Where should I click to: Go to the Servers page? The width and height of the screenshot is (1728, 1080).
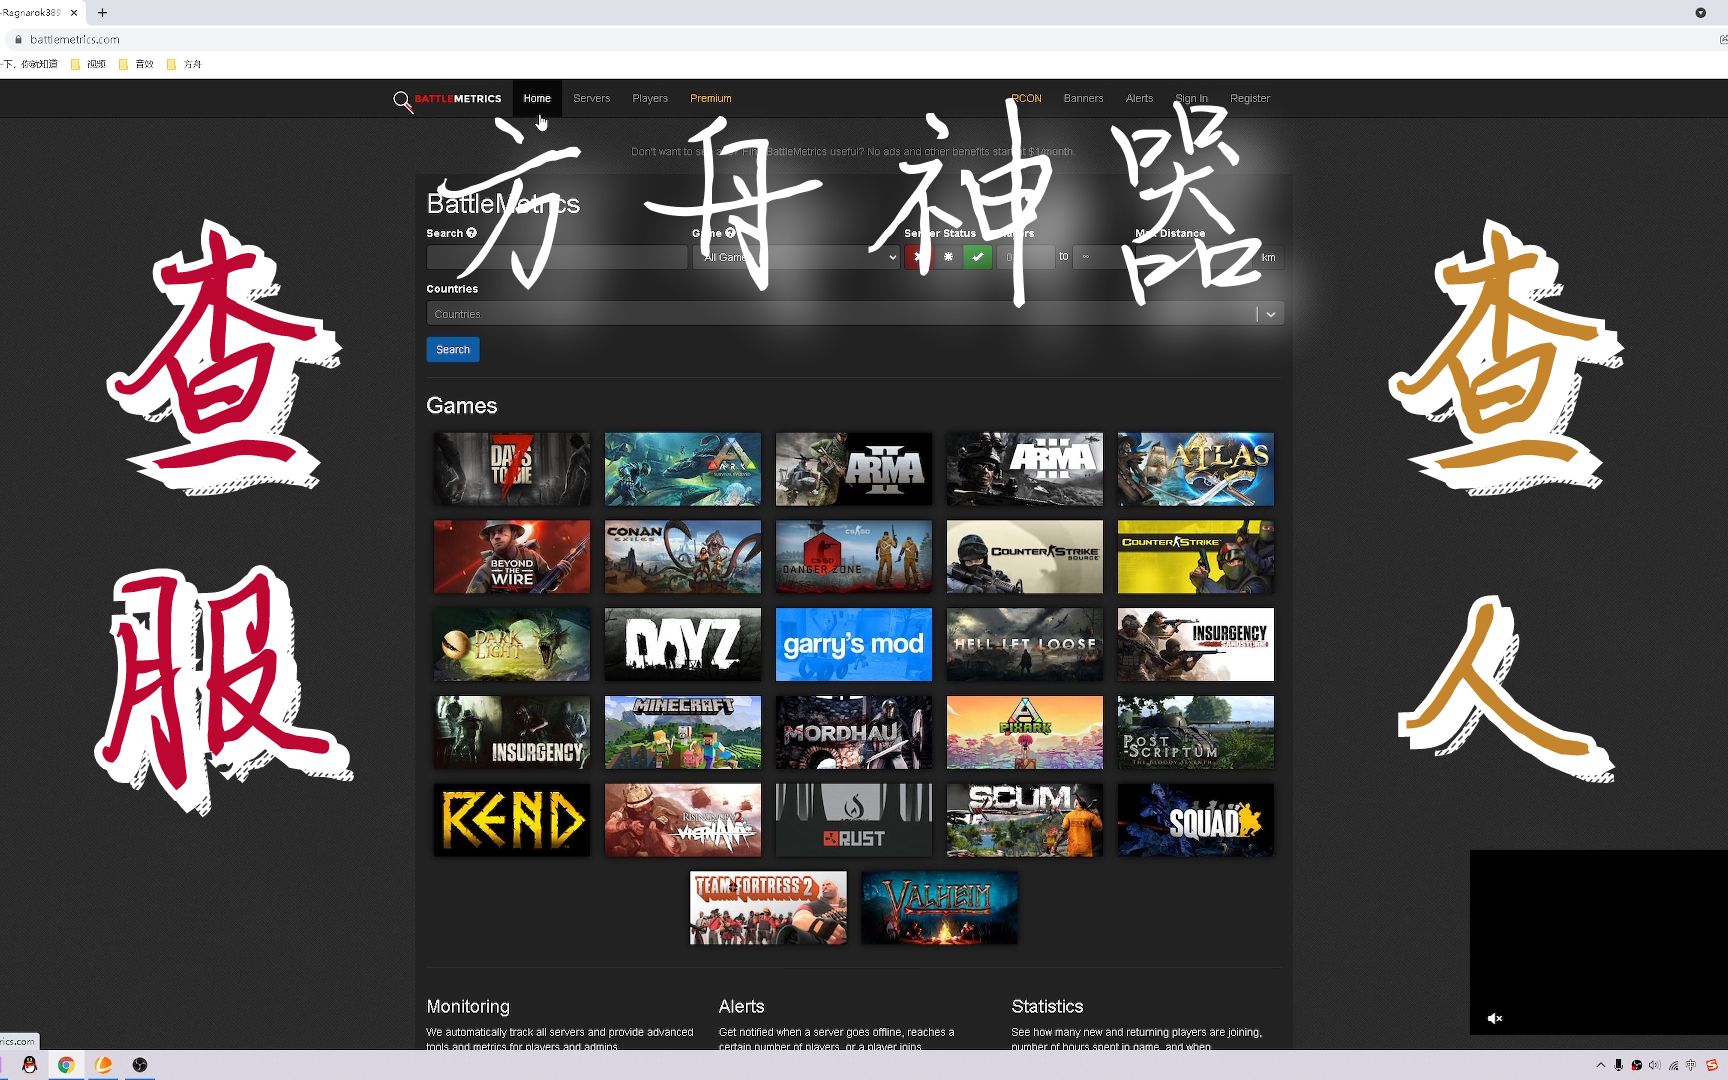click(x=591, y=98)
